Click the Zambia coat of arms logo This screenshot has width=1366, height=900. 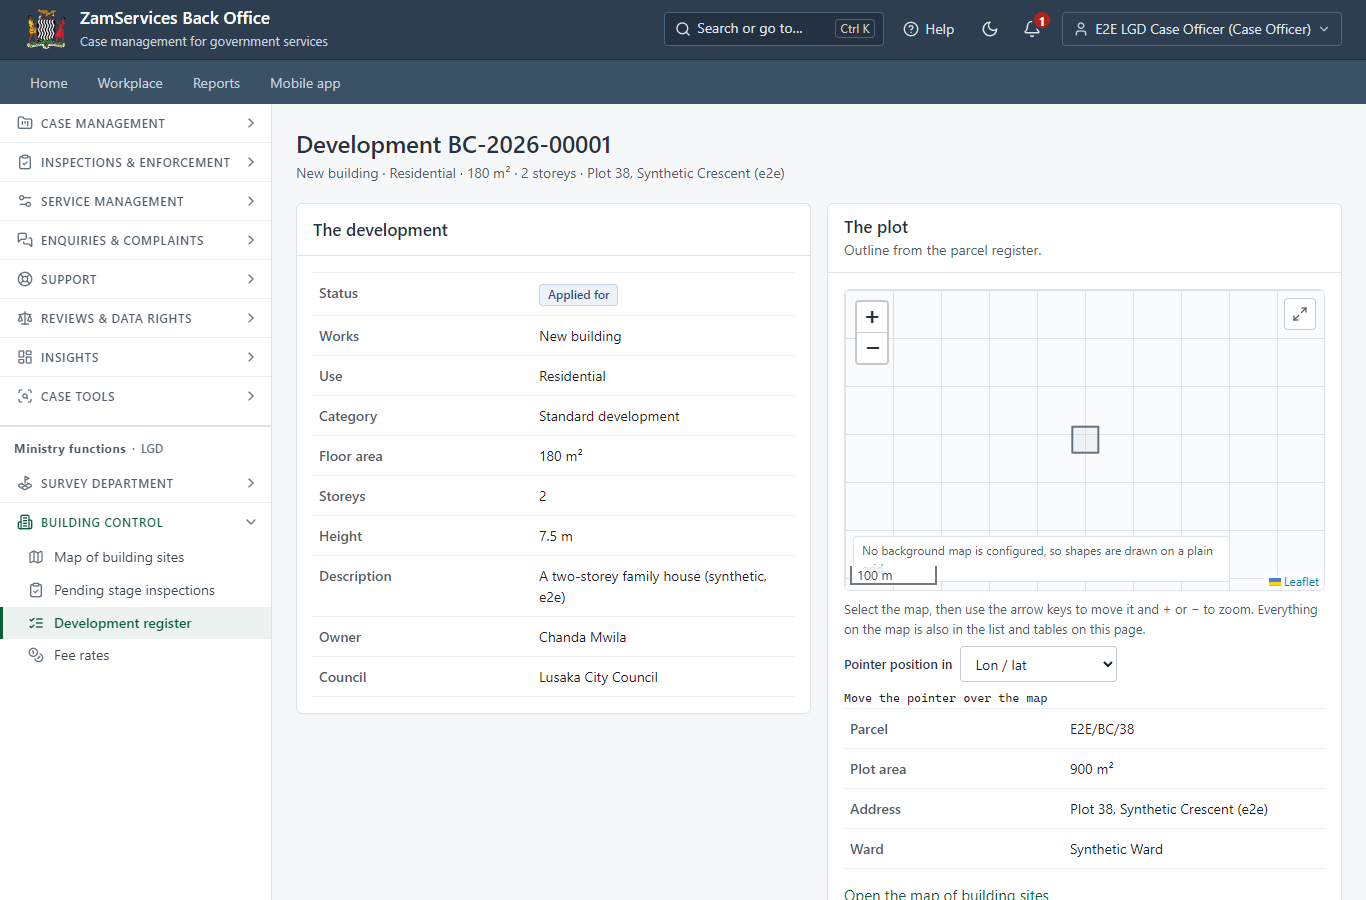tap(46, 29)
